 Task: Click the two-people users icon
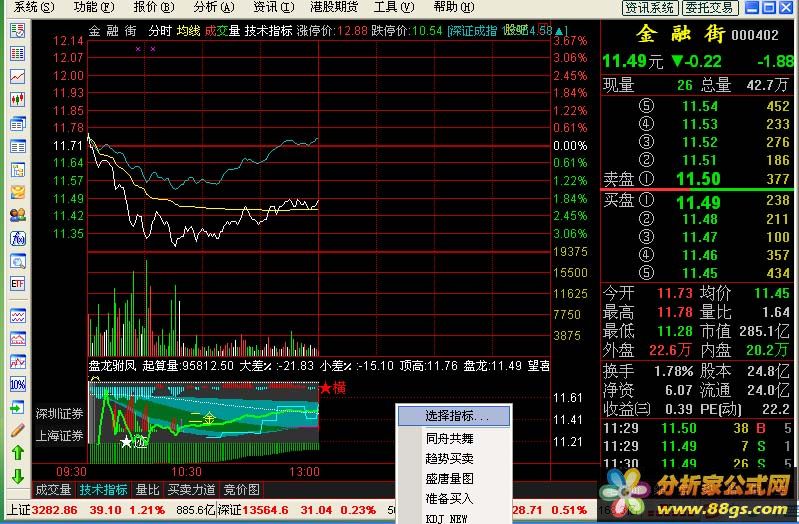(x=17, y=215)
